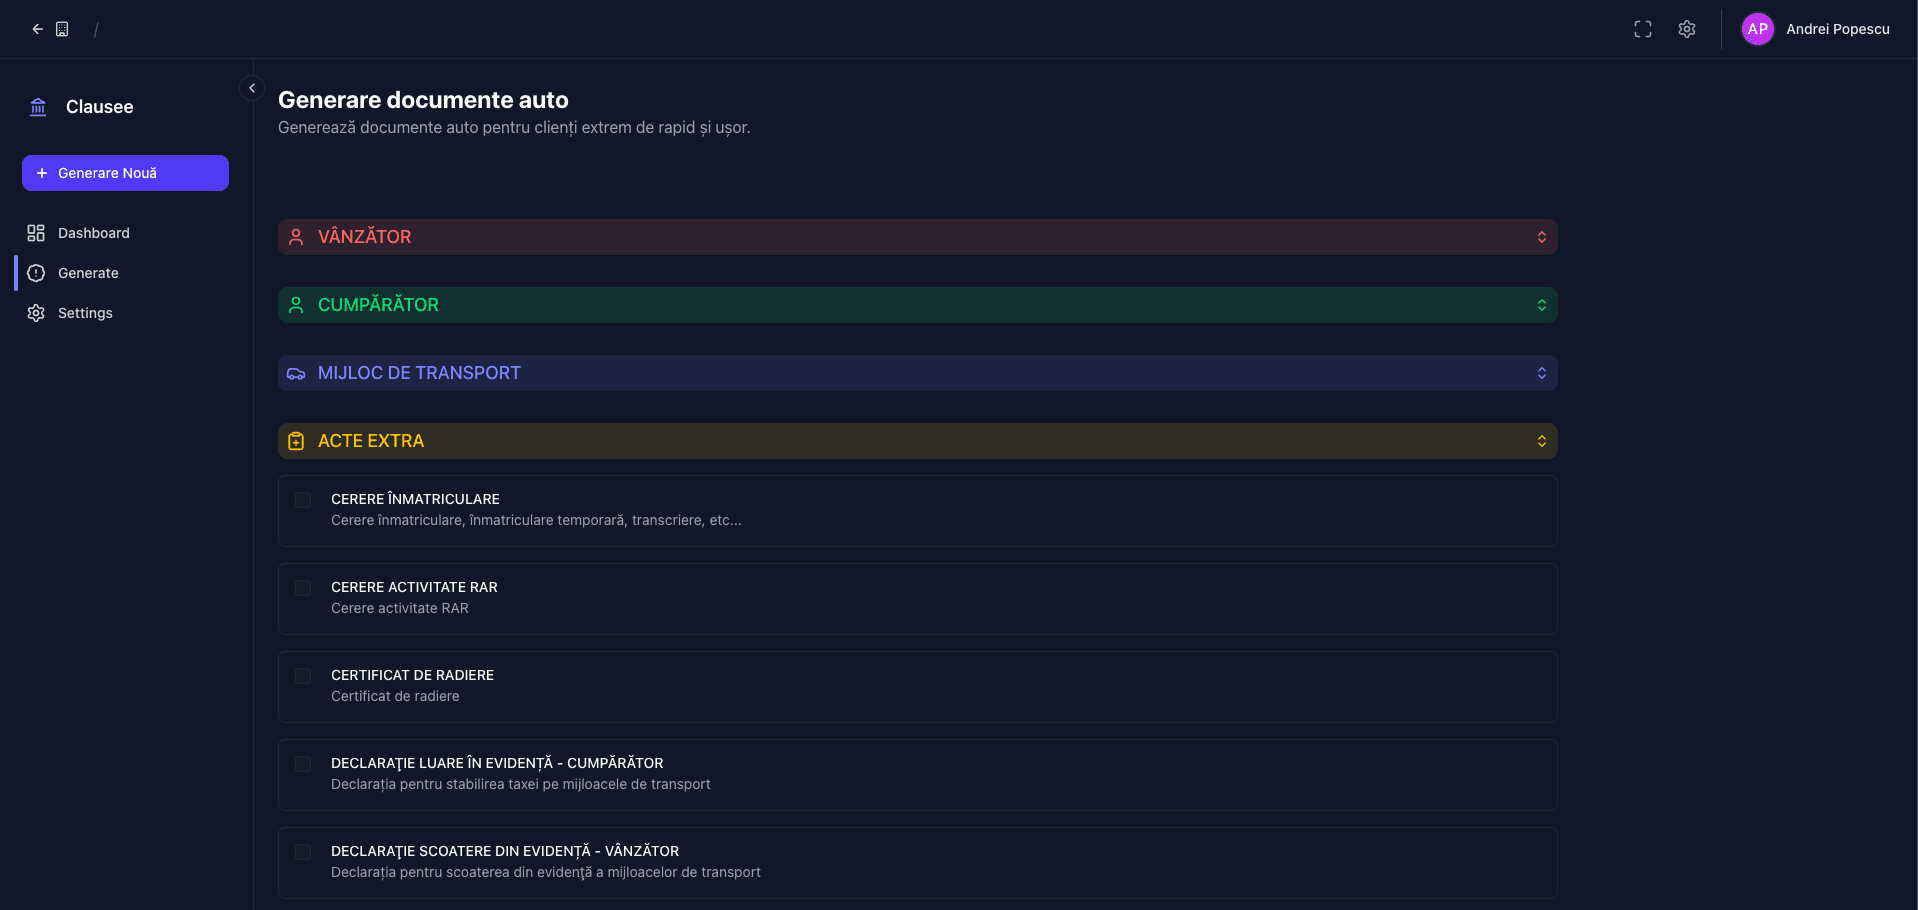Viewport: 1918px width, 910px height.
Task: Switch to the Dashboard section
Action: tap(94, 233)
